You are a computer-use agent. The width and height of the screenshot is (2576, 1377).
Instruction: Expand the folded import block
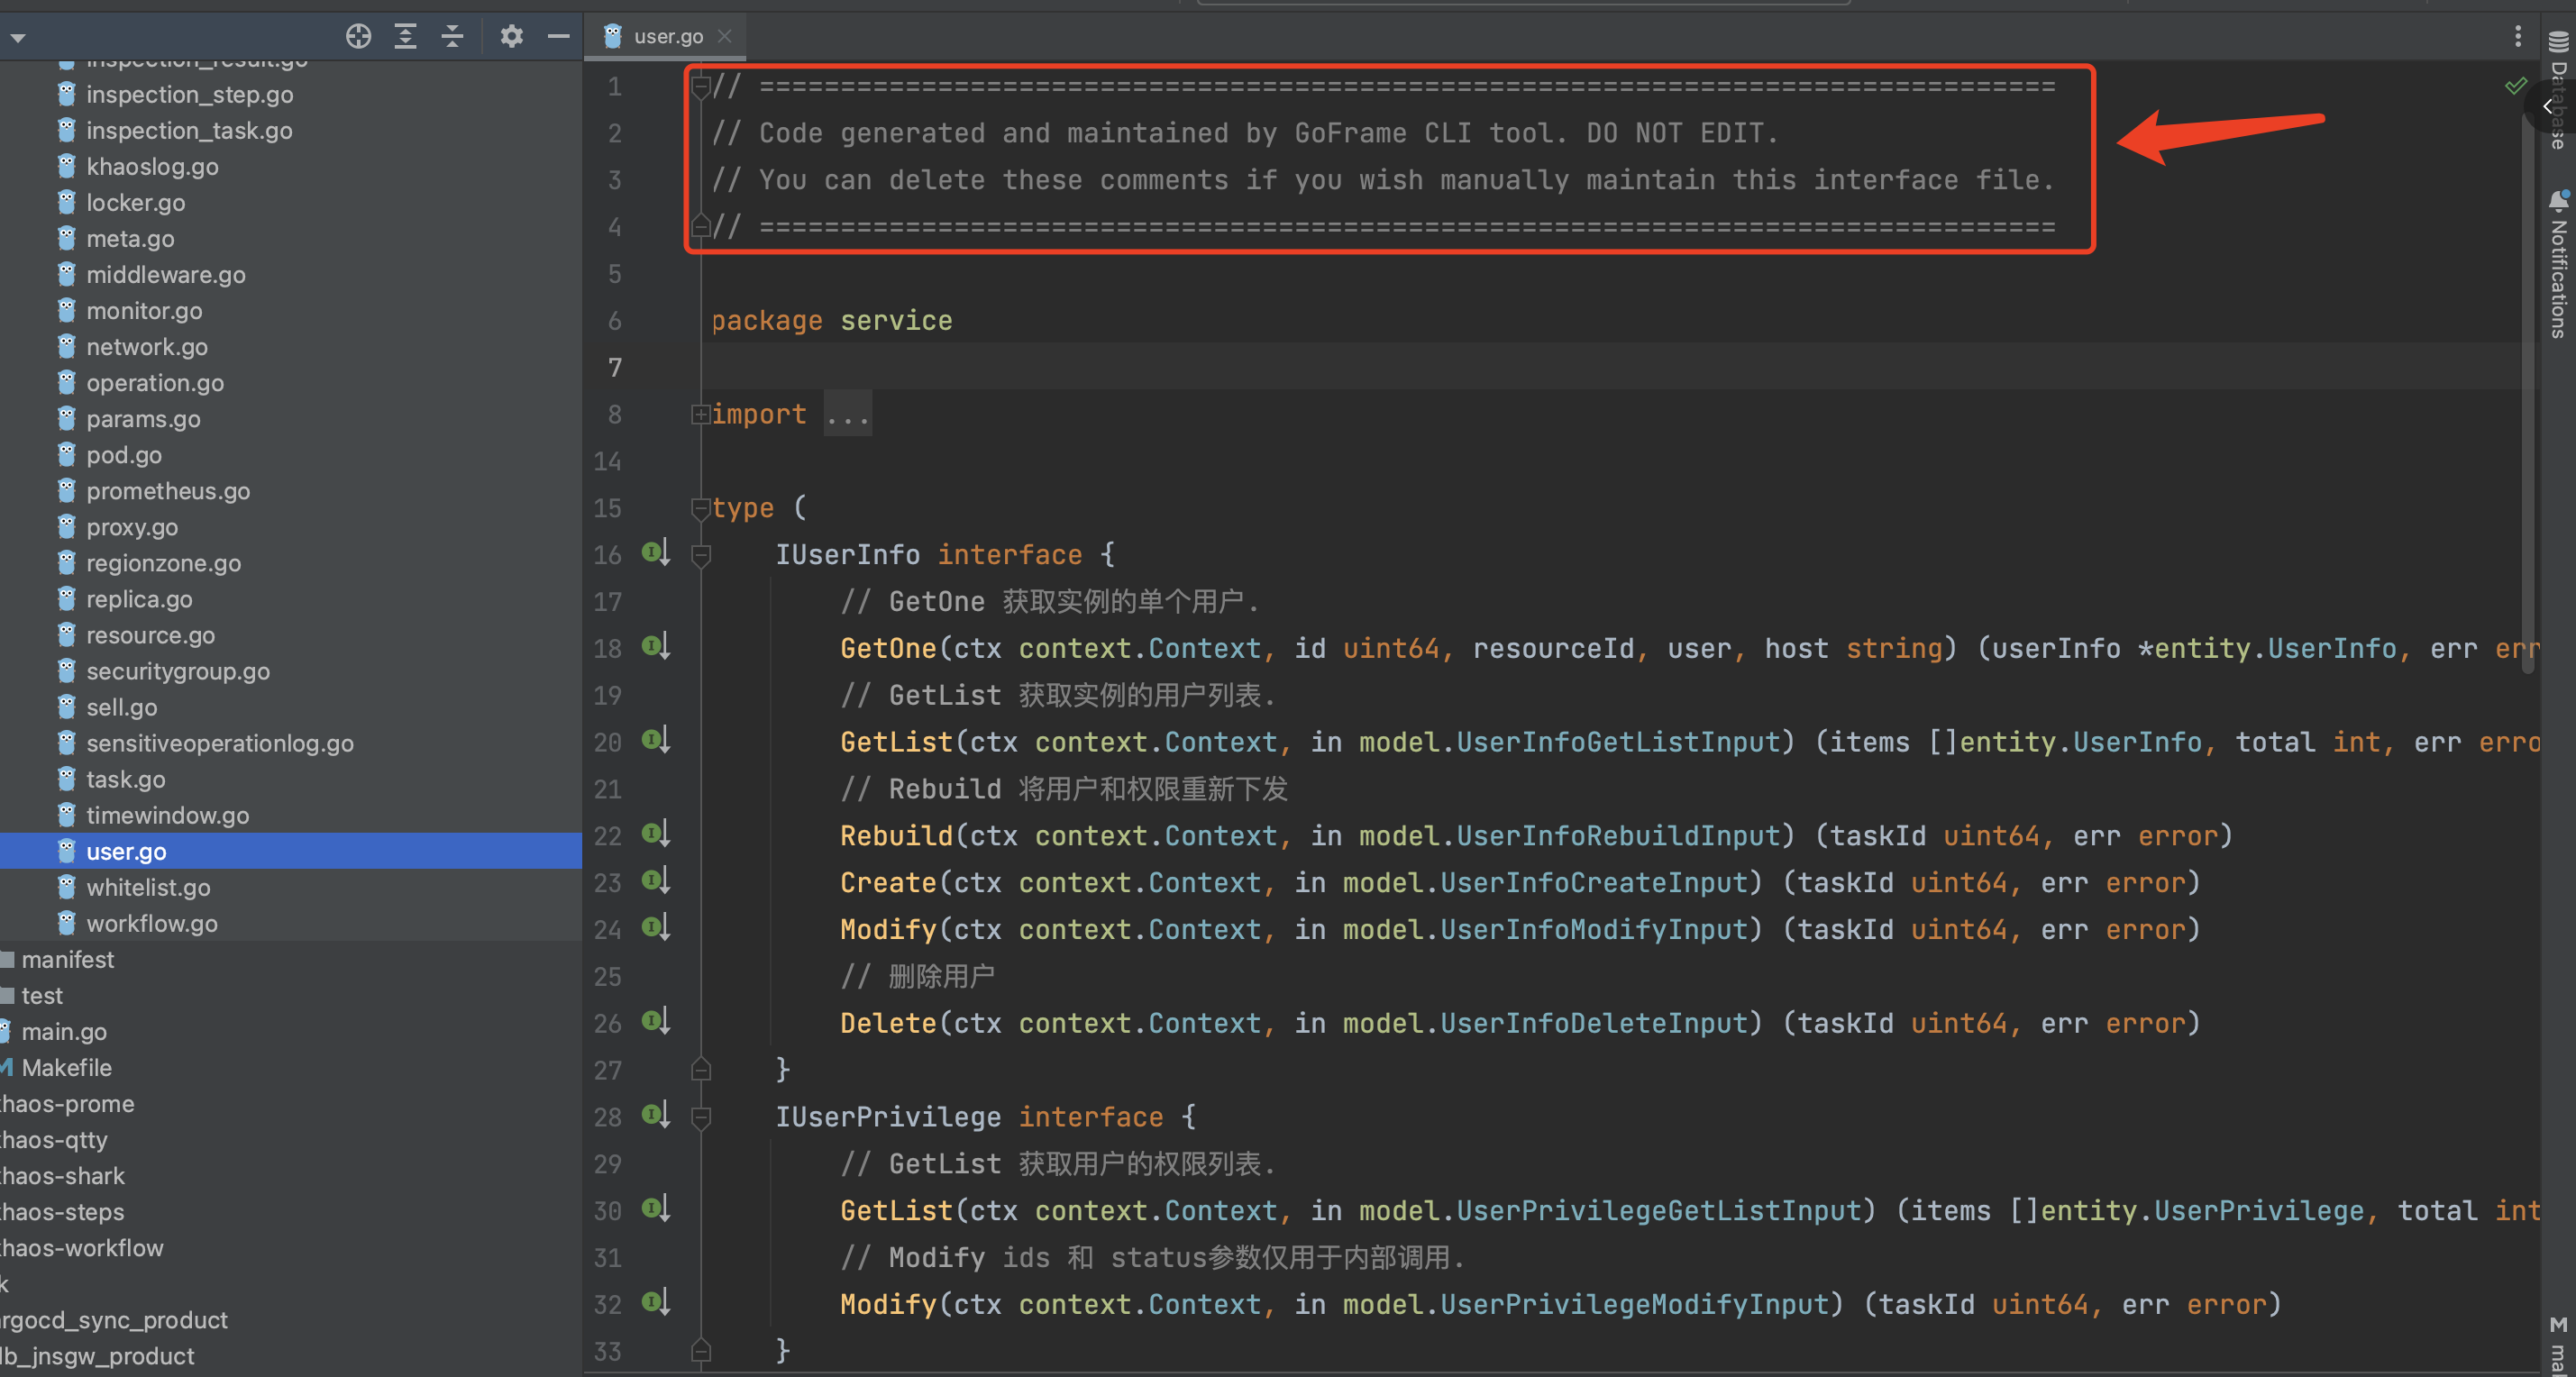pyautogui.click(x=700, y=414)
